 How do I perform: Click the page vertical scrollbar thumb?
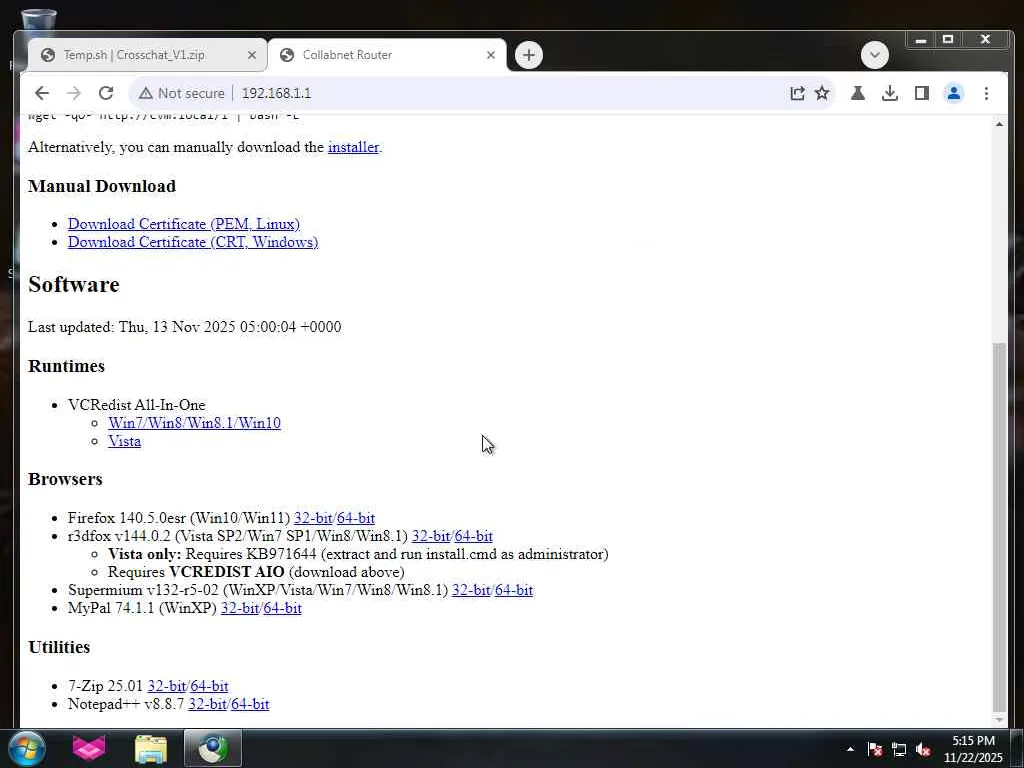(x=999, y=526)
